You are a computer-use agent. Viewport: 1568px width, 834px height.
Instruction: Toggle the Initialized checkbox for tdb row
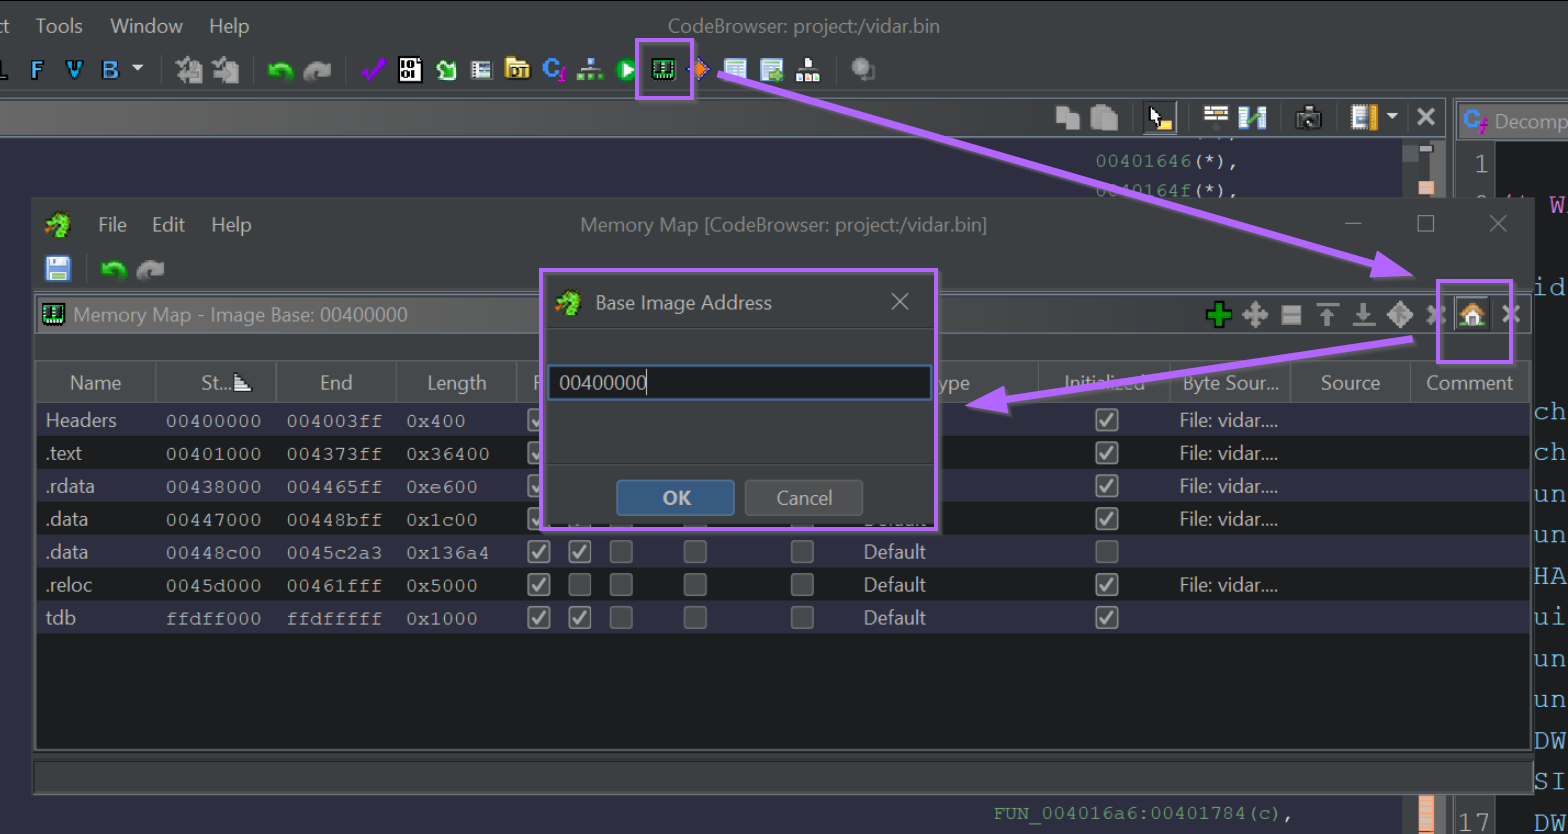[x=1106, y=617]
